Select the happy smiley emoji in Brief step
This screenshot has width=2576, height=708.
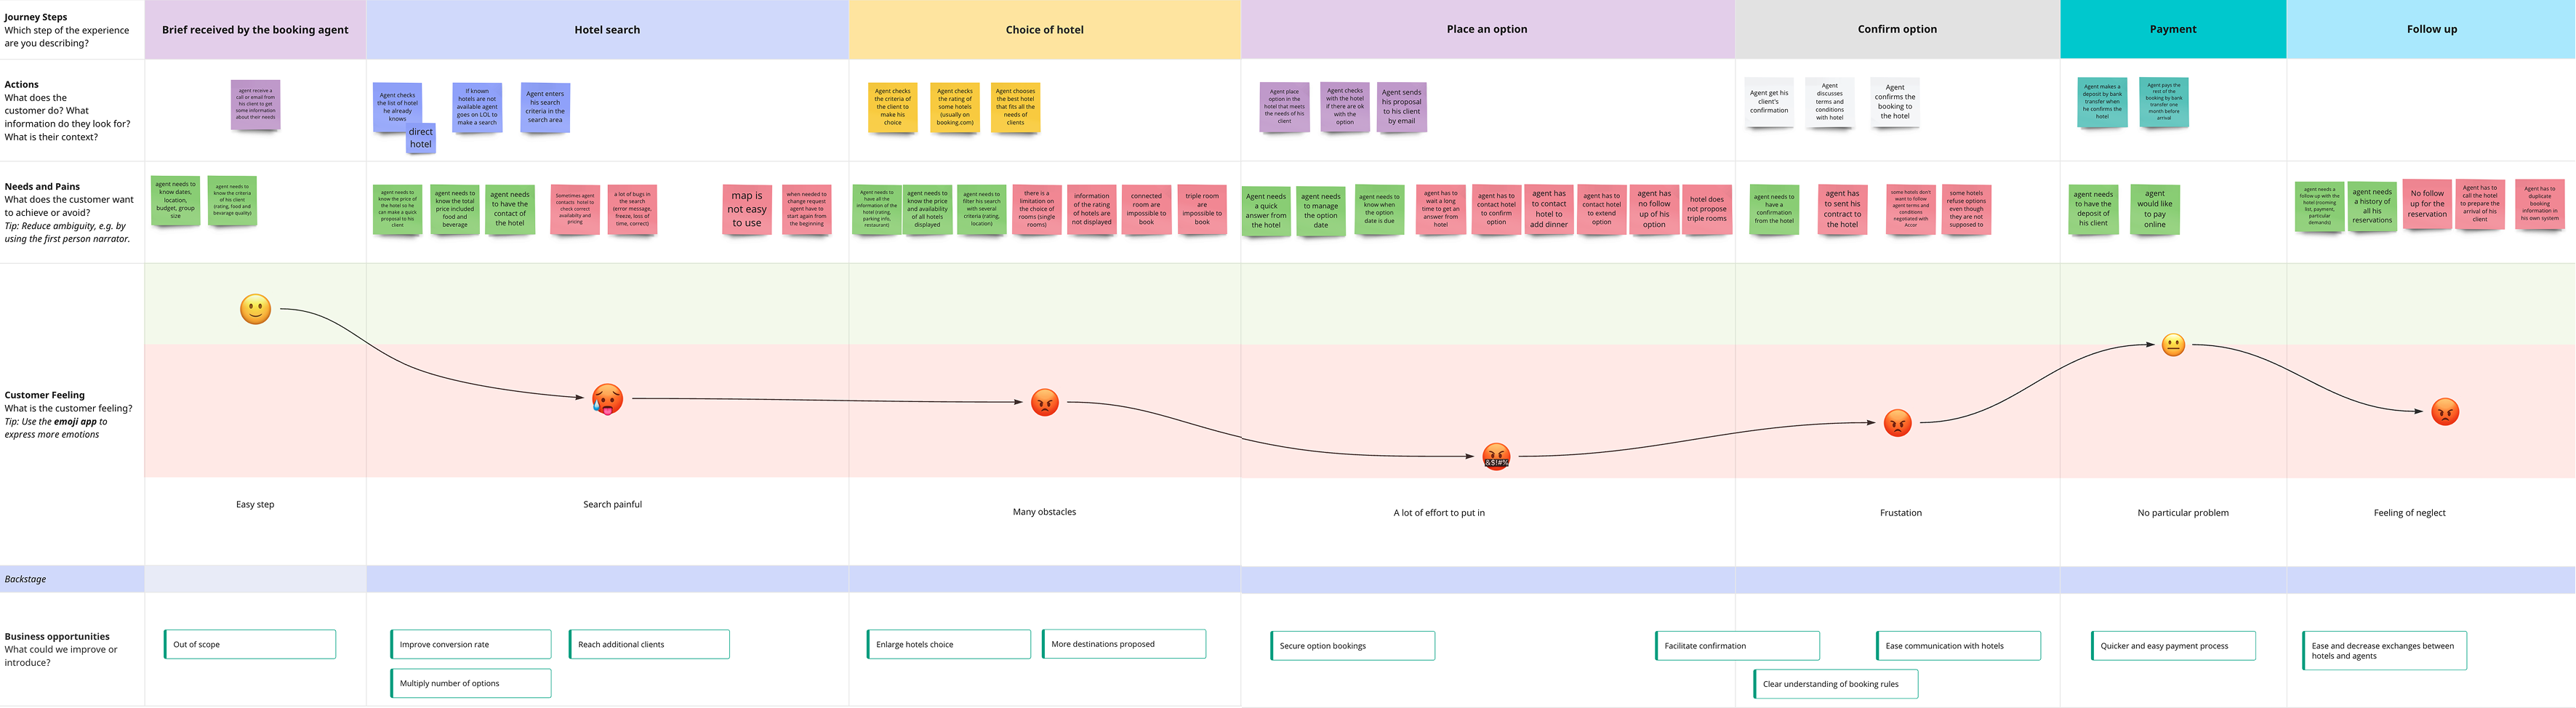pyautogui.click(x=255, y=310)
